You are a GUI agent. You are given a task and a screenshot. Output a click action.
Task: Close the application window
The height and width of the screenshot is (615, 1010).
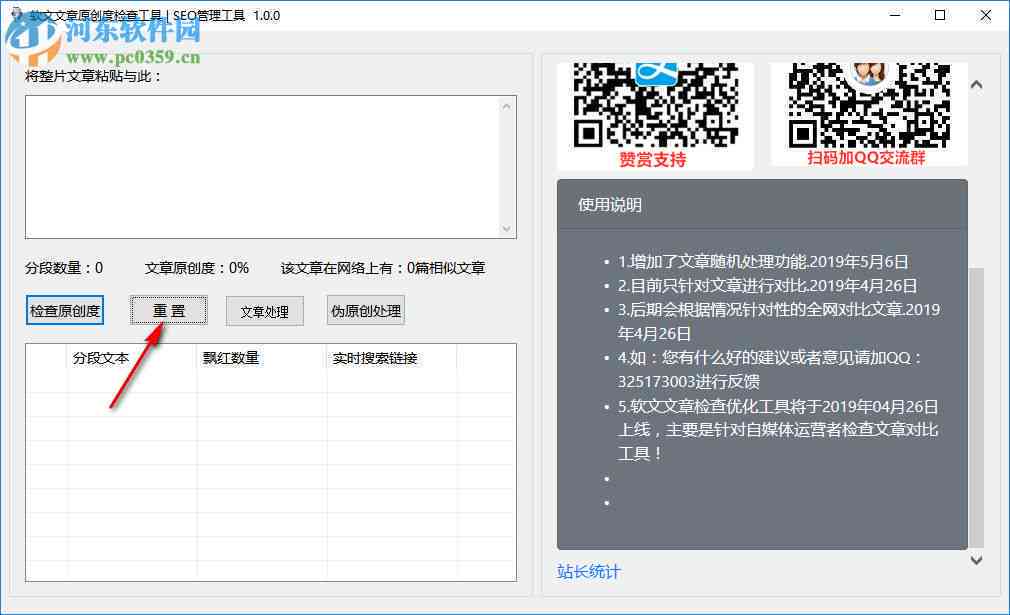986,15
